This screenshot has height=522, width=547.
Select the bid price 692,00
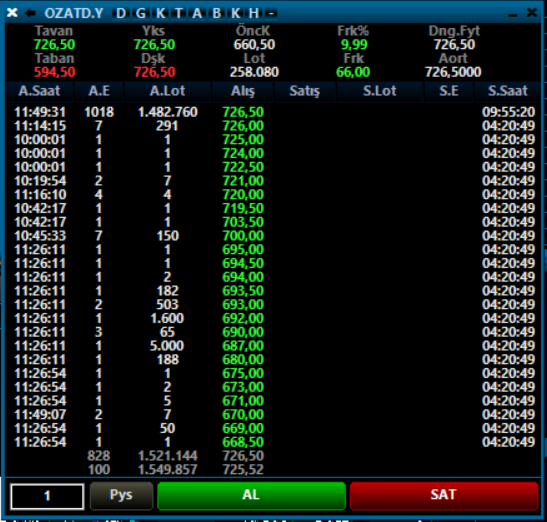[x=243, y=319]
